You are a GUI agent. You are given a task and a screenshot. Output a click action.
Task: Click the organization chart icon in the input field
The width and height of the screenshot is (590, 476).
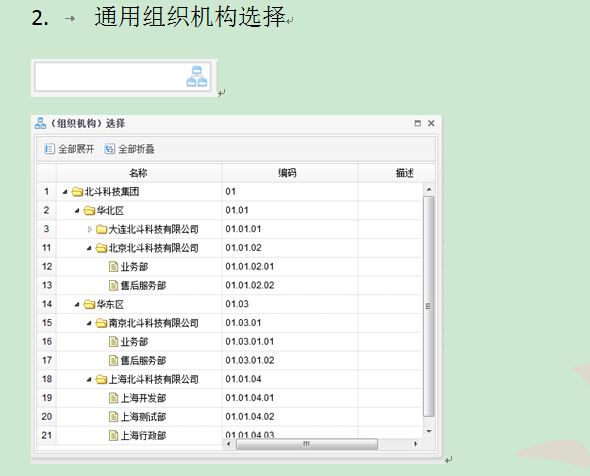click(197, 76)
